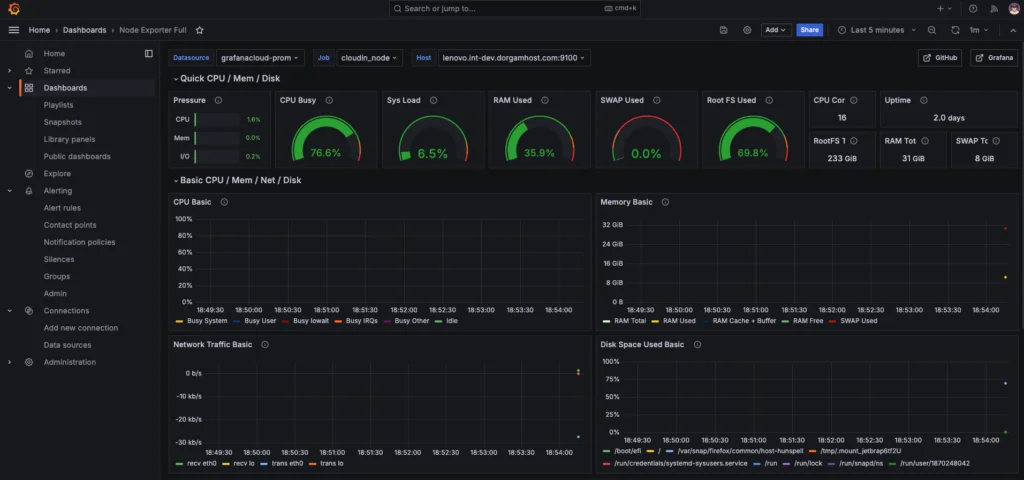Image resolution: width=1024 pixels, height=480 pixels.
Task: Refresh the dashboard with the refresh icon
Action: point(955,30)
